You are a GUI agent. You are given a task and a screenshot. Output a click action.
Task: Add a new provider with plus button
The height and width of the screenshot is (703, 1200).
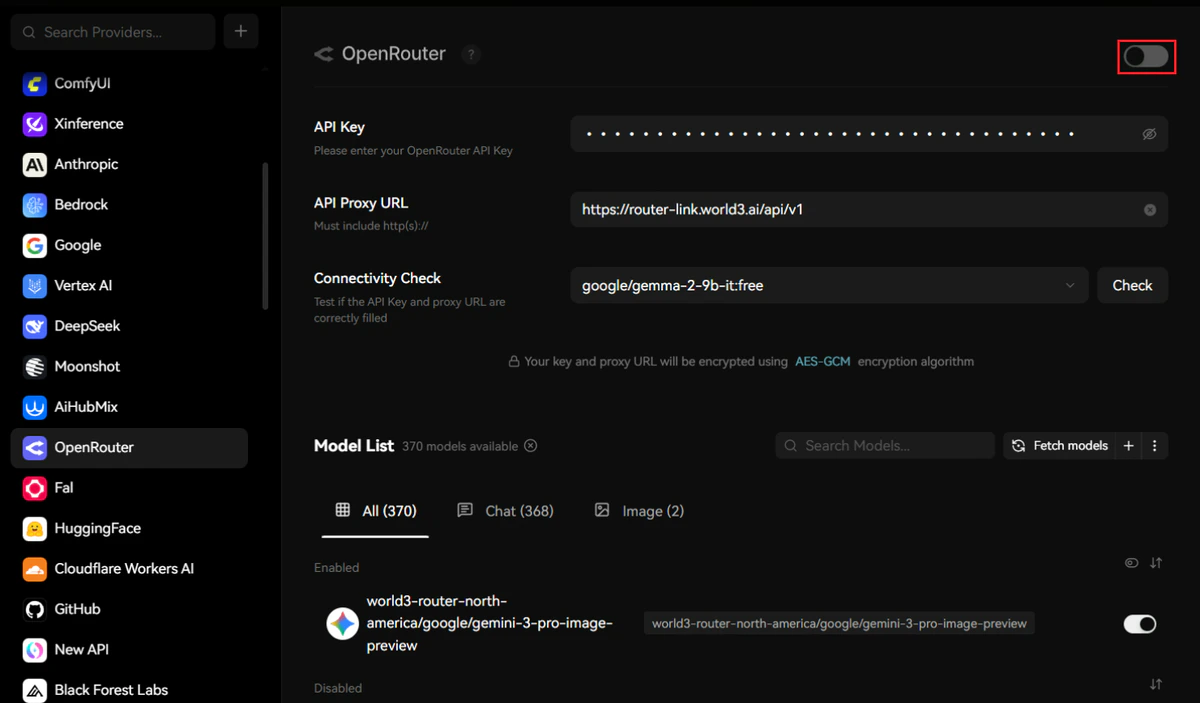click(241, 32)
